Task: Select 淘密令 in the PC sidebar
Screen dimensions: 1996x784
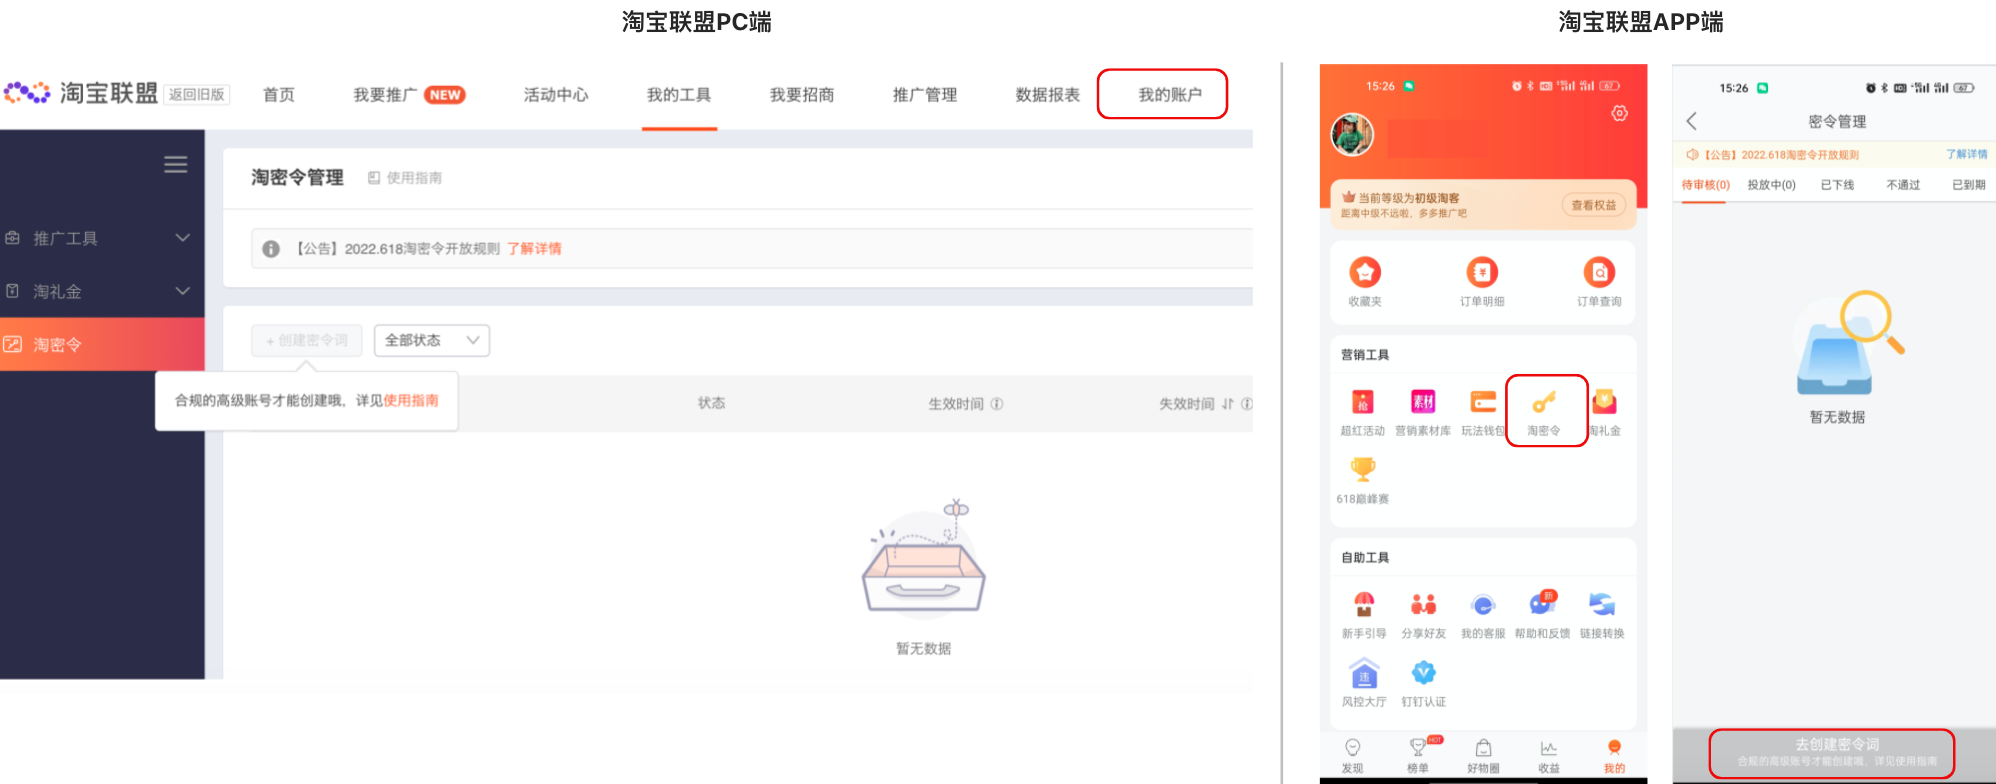Action: 102,344
